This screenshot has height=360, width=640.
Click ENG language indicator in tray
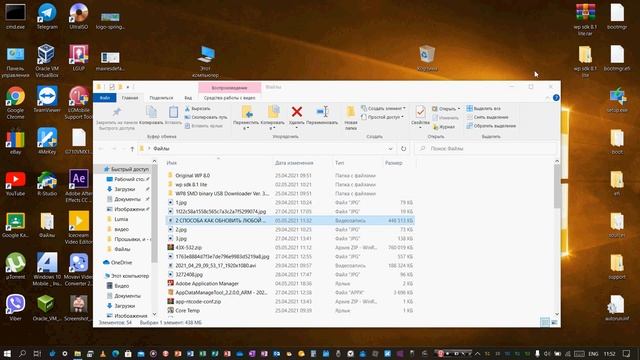click(x=593, y=353)
